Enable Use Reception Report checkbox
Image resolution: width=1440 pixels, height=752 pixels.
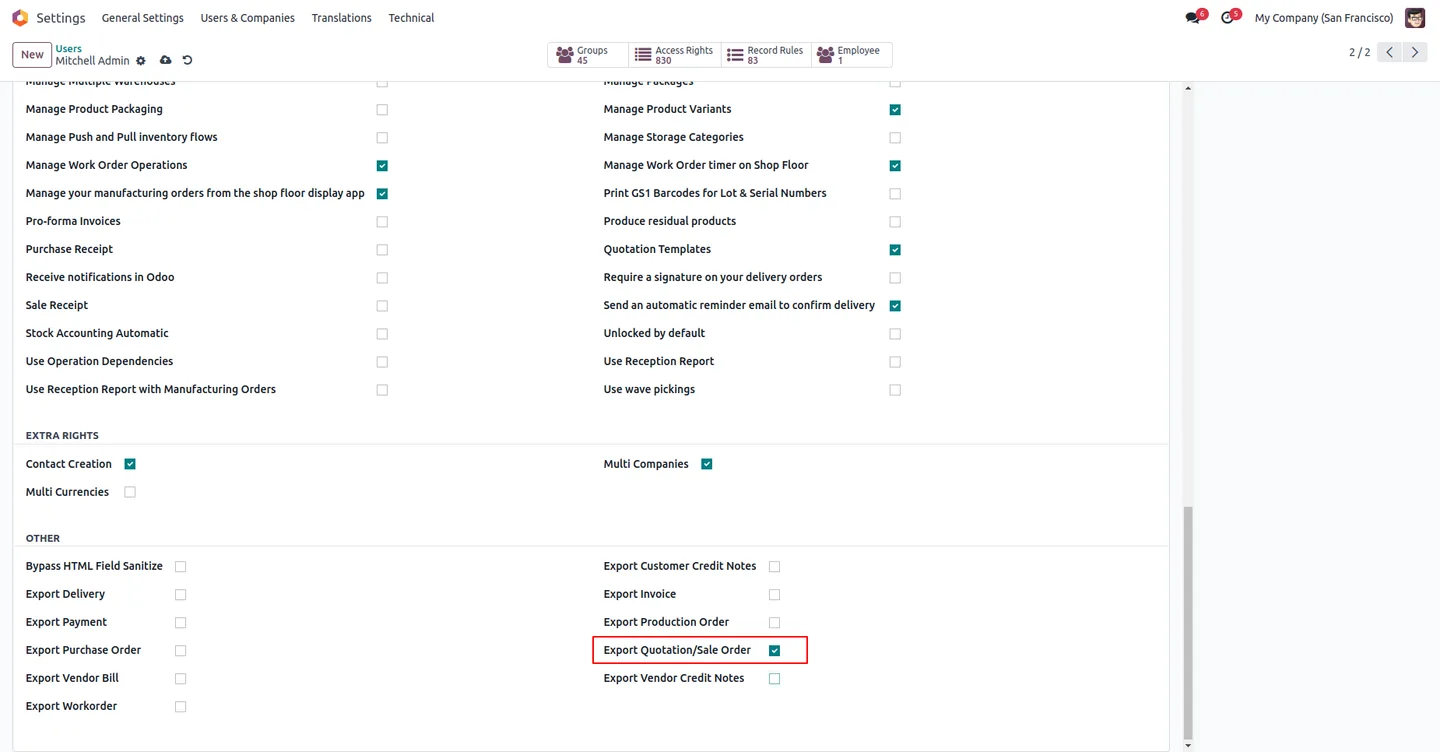(895, 362)
